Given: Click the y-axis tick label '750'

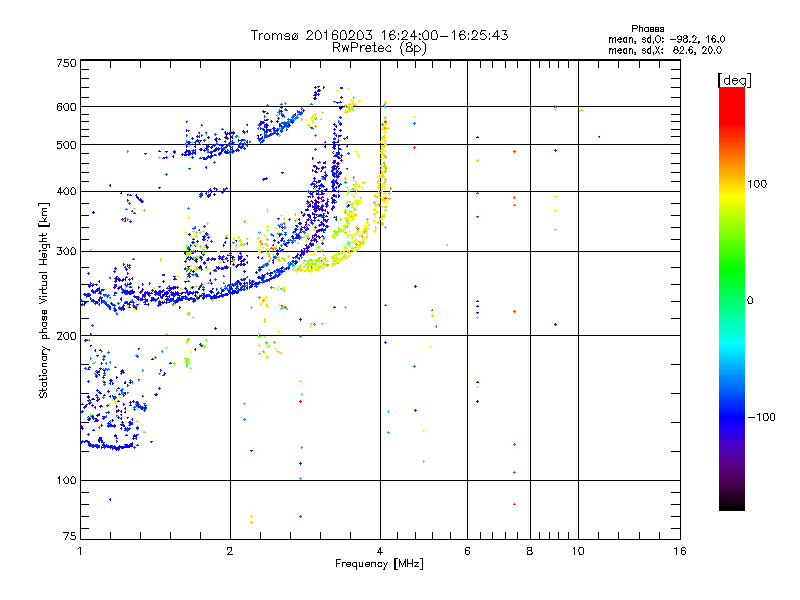Looking at the screenshot, I should (x=66, y=63).
